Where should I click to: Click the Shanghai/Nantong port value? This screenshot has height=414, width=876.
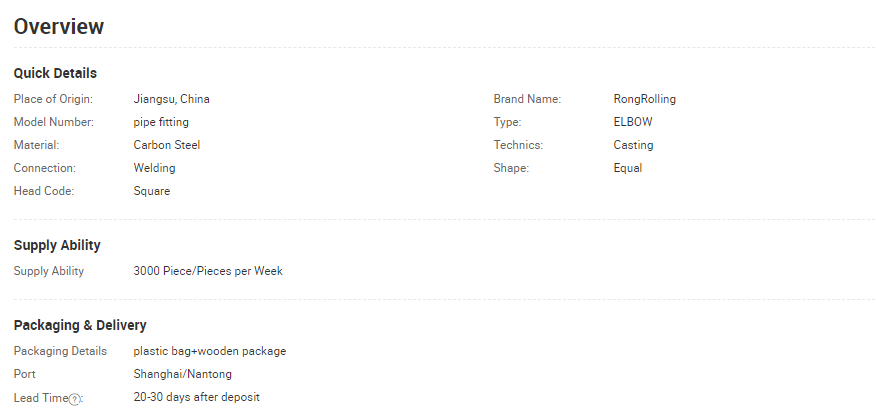(182, 374)
